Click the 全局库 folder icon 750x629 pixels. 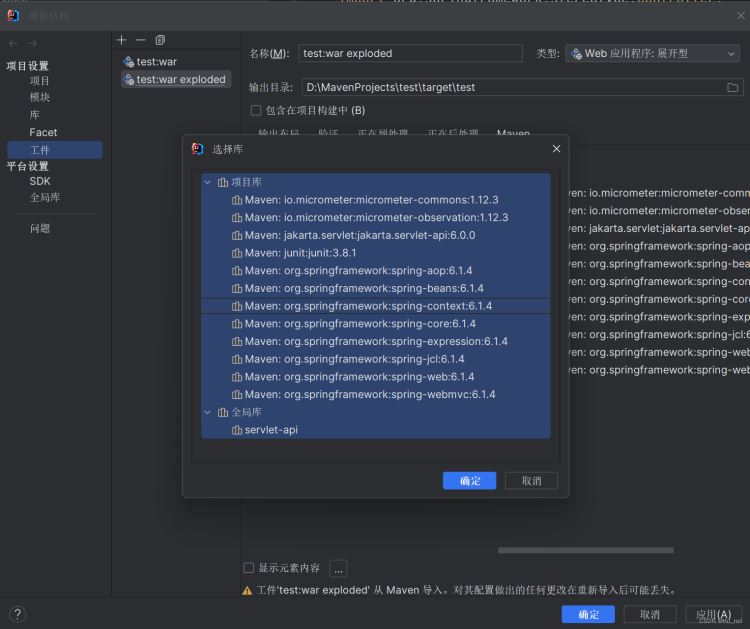[223, 412]
